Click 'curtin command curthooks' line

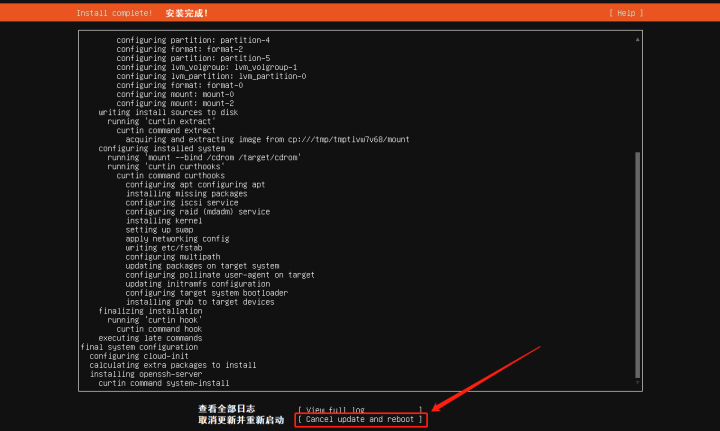point(170,175)
